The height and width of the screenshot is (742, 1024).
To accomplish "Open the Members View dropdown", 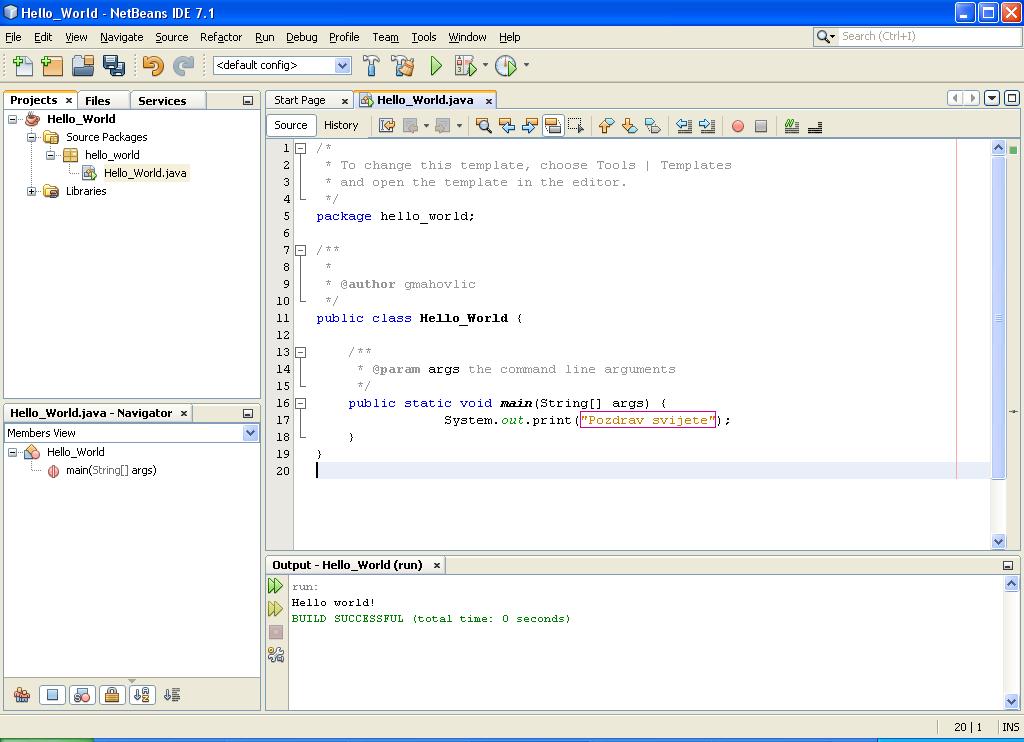I will pos(250,433).
